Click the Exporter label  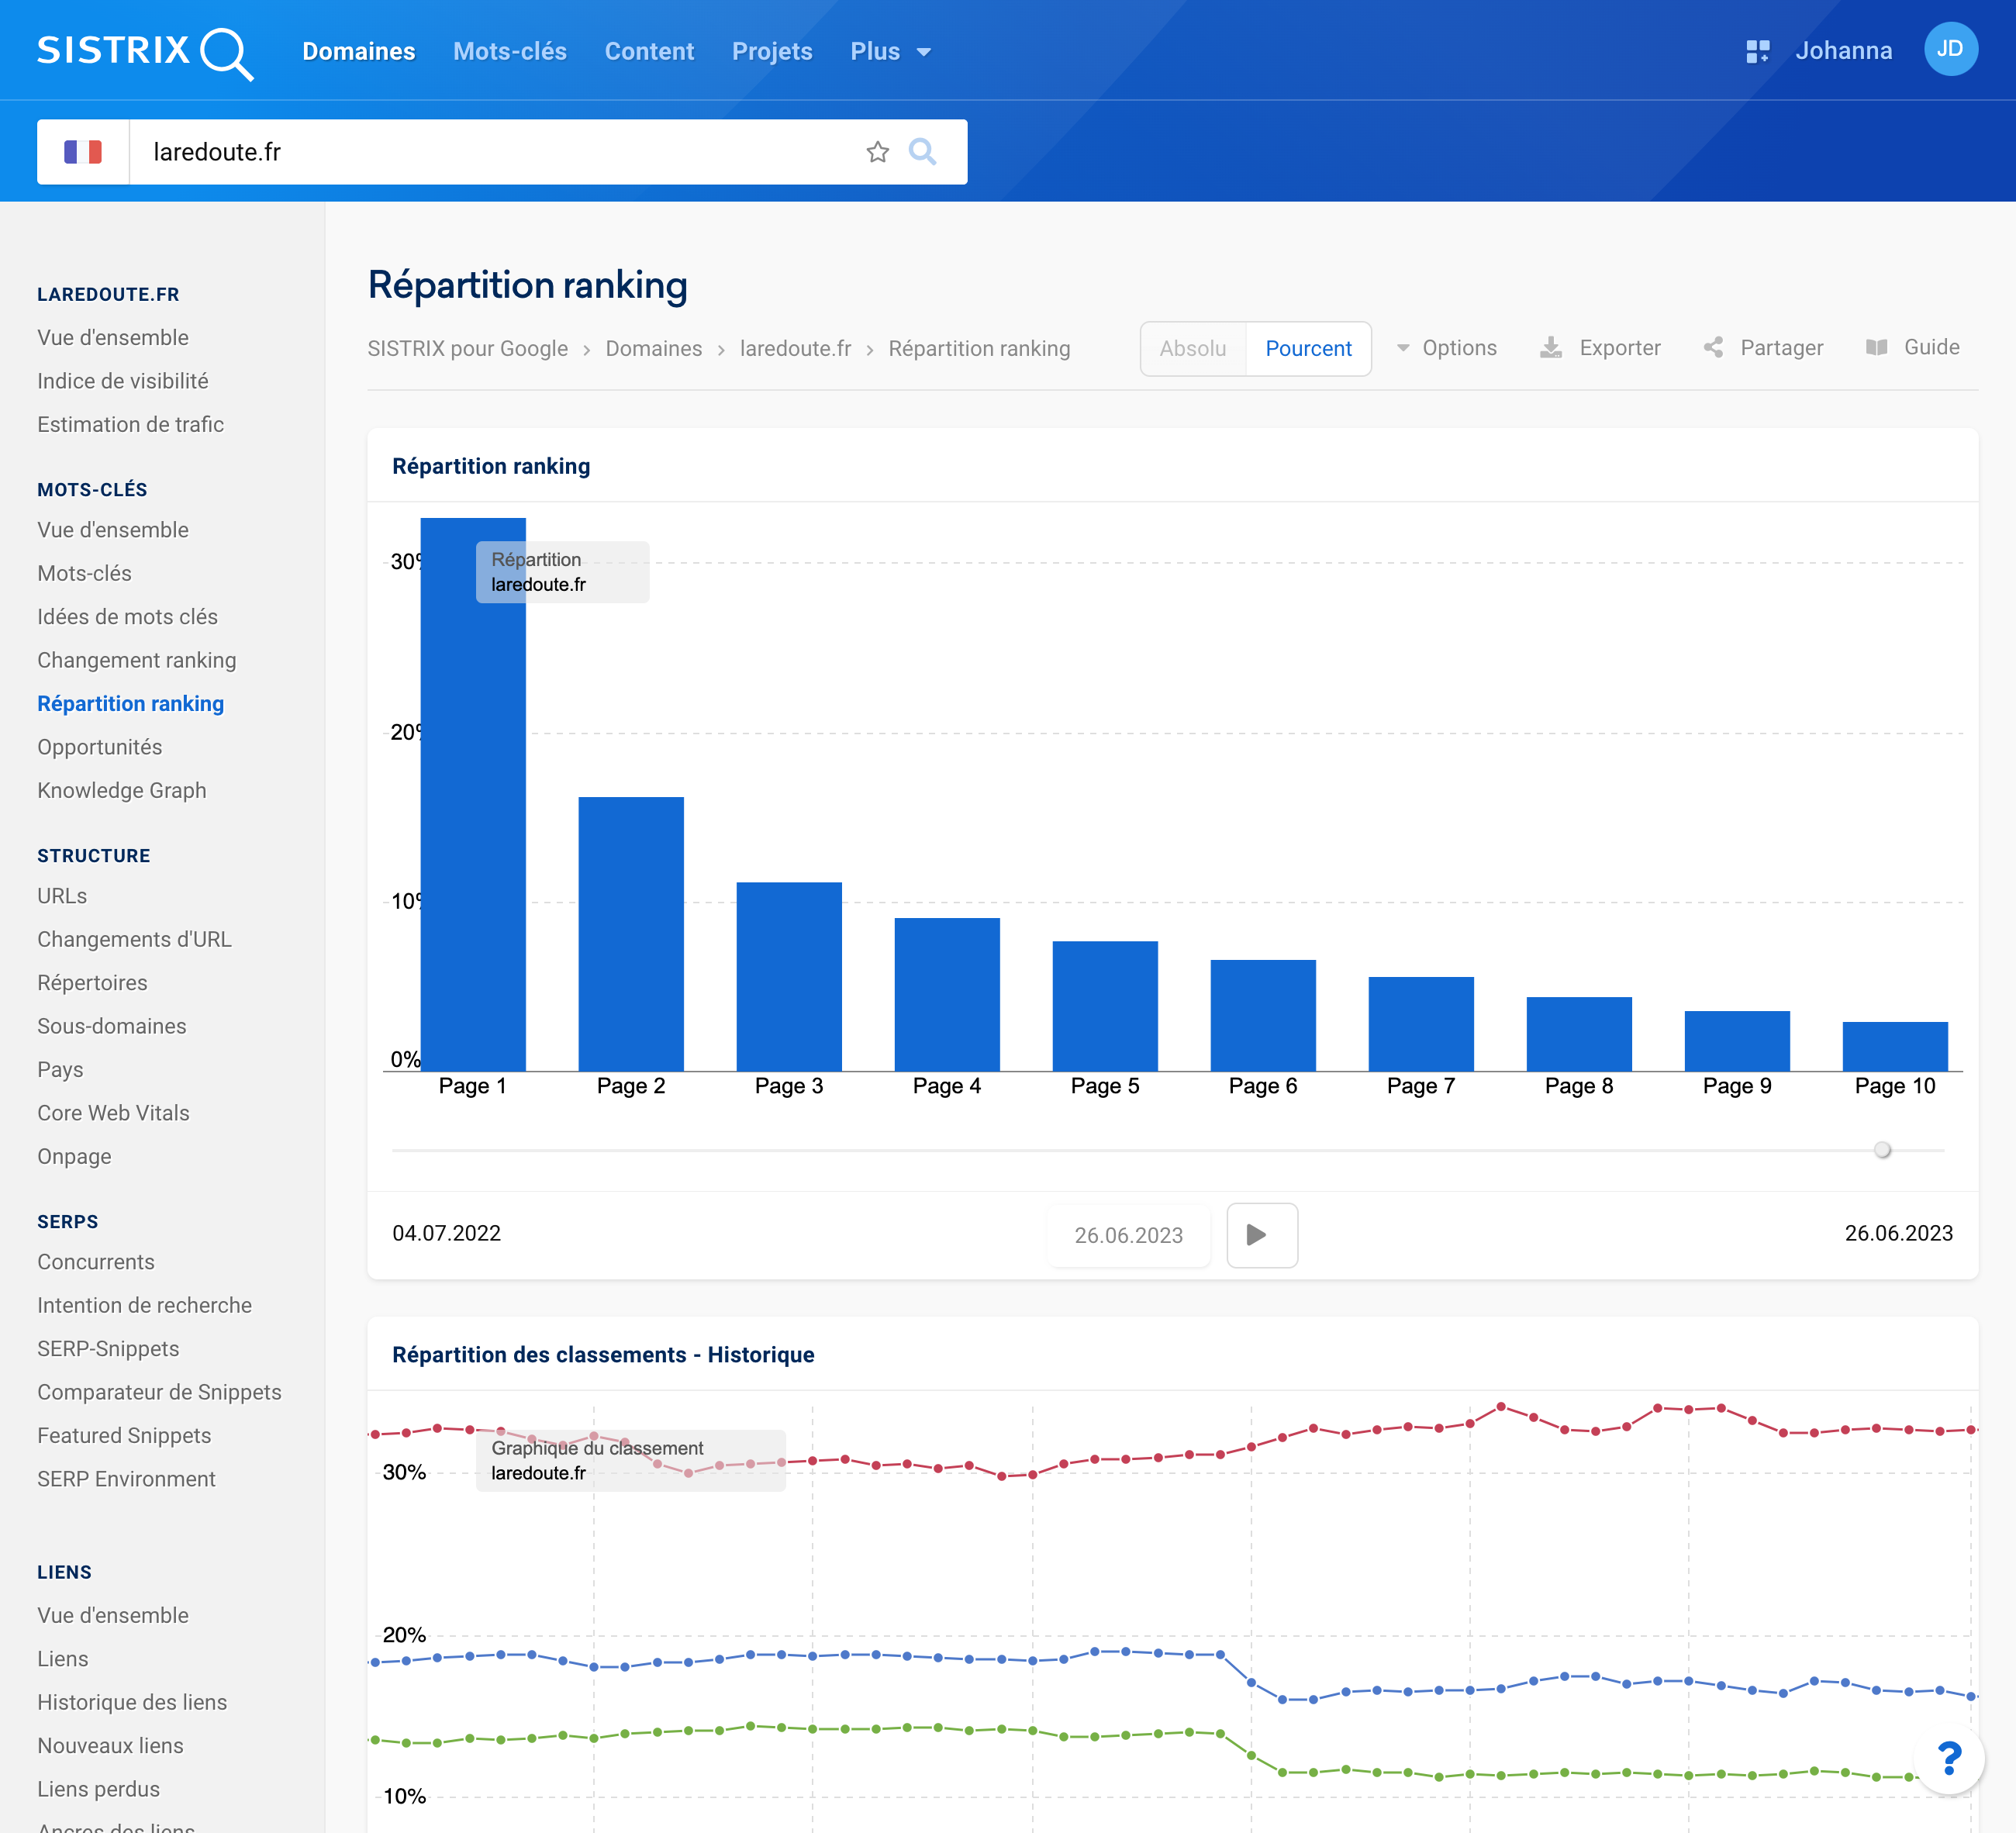(1620, 348)
